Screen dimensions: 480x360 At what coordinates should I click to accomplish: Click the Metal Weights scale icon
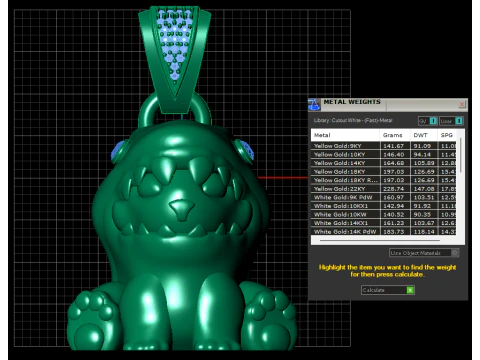tap(314, 104)
